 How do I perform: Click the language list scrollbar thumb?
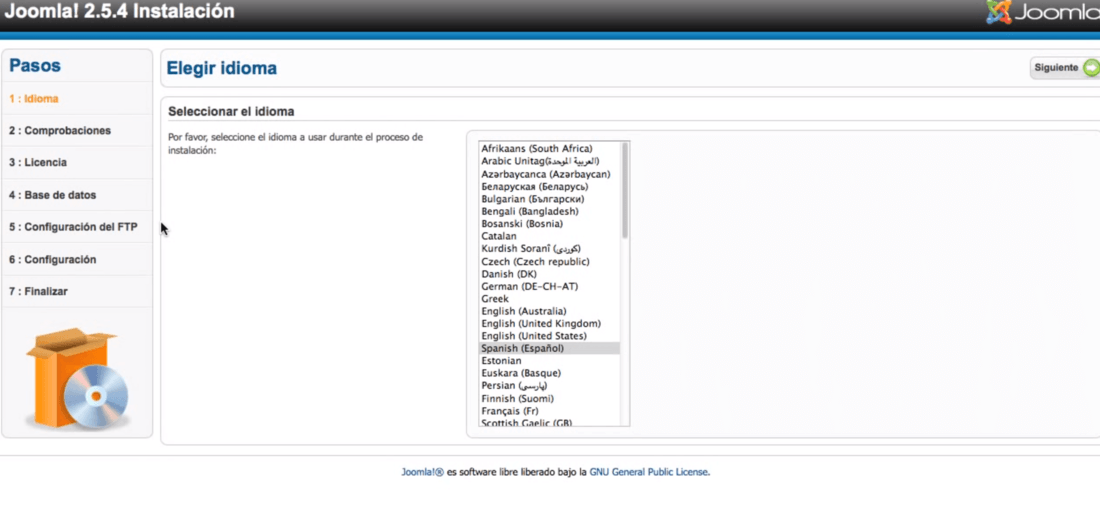pos(624,191)
